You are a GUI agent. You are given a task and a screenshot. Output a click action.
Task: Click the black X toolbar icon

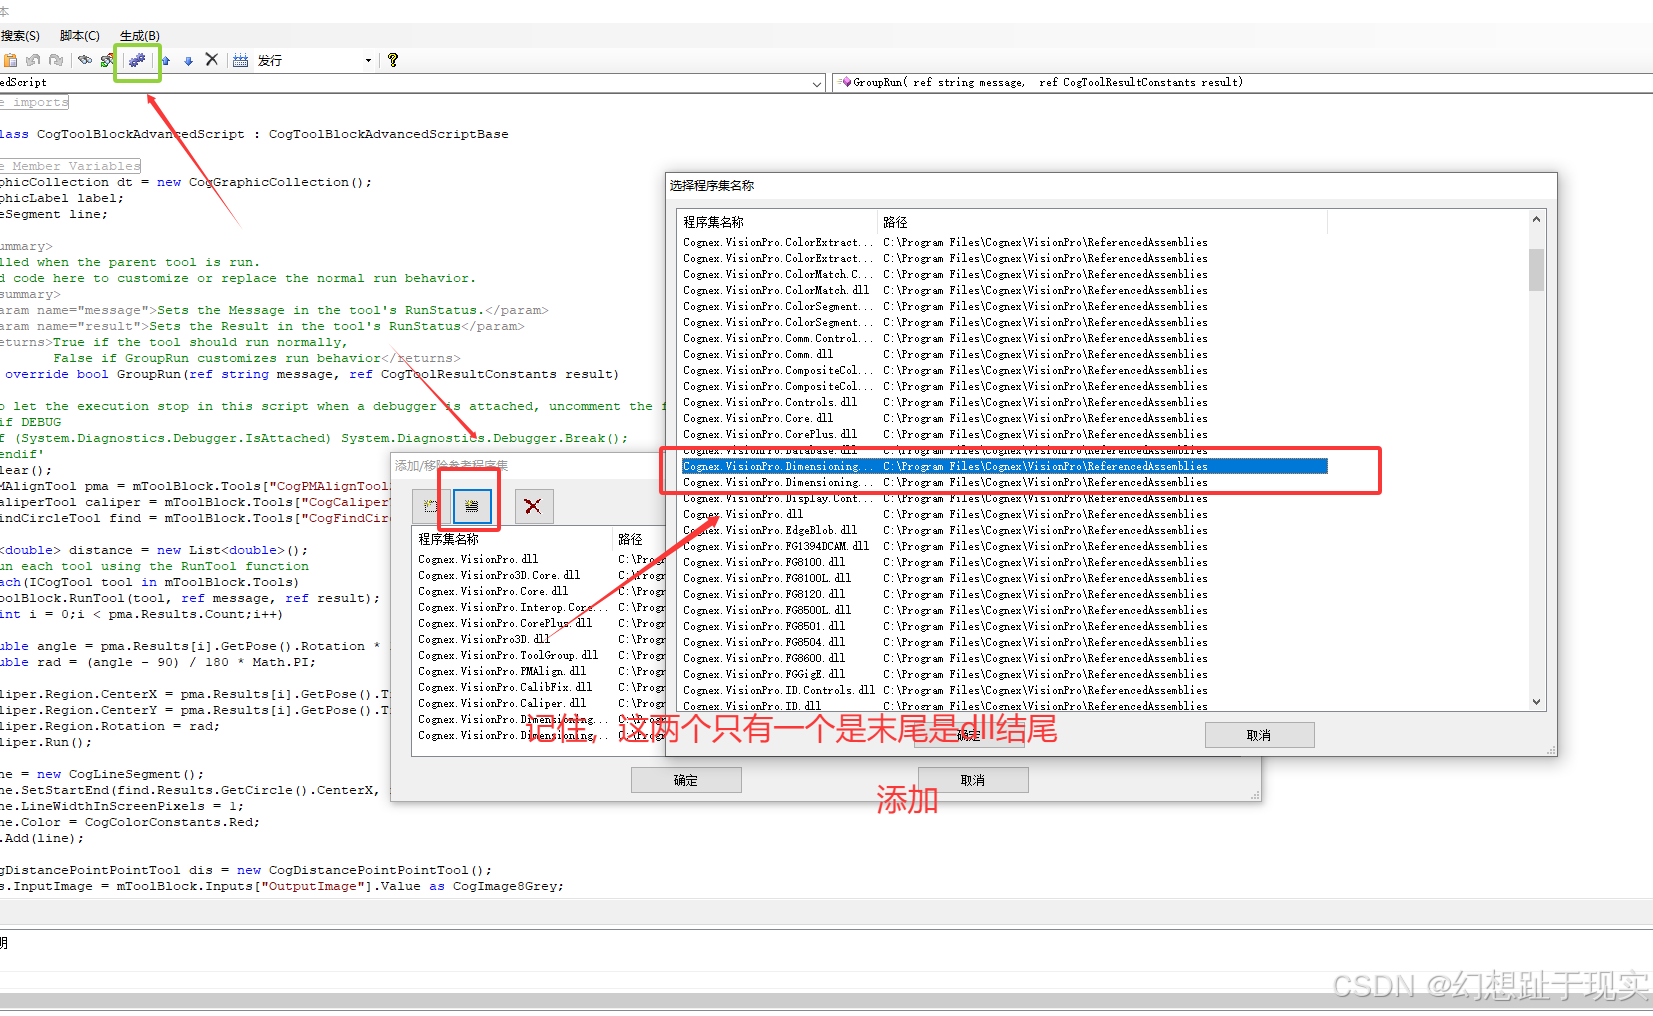[212, 60]
